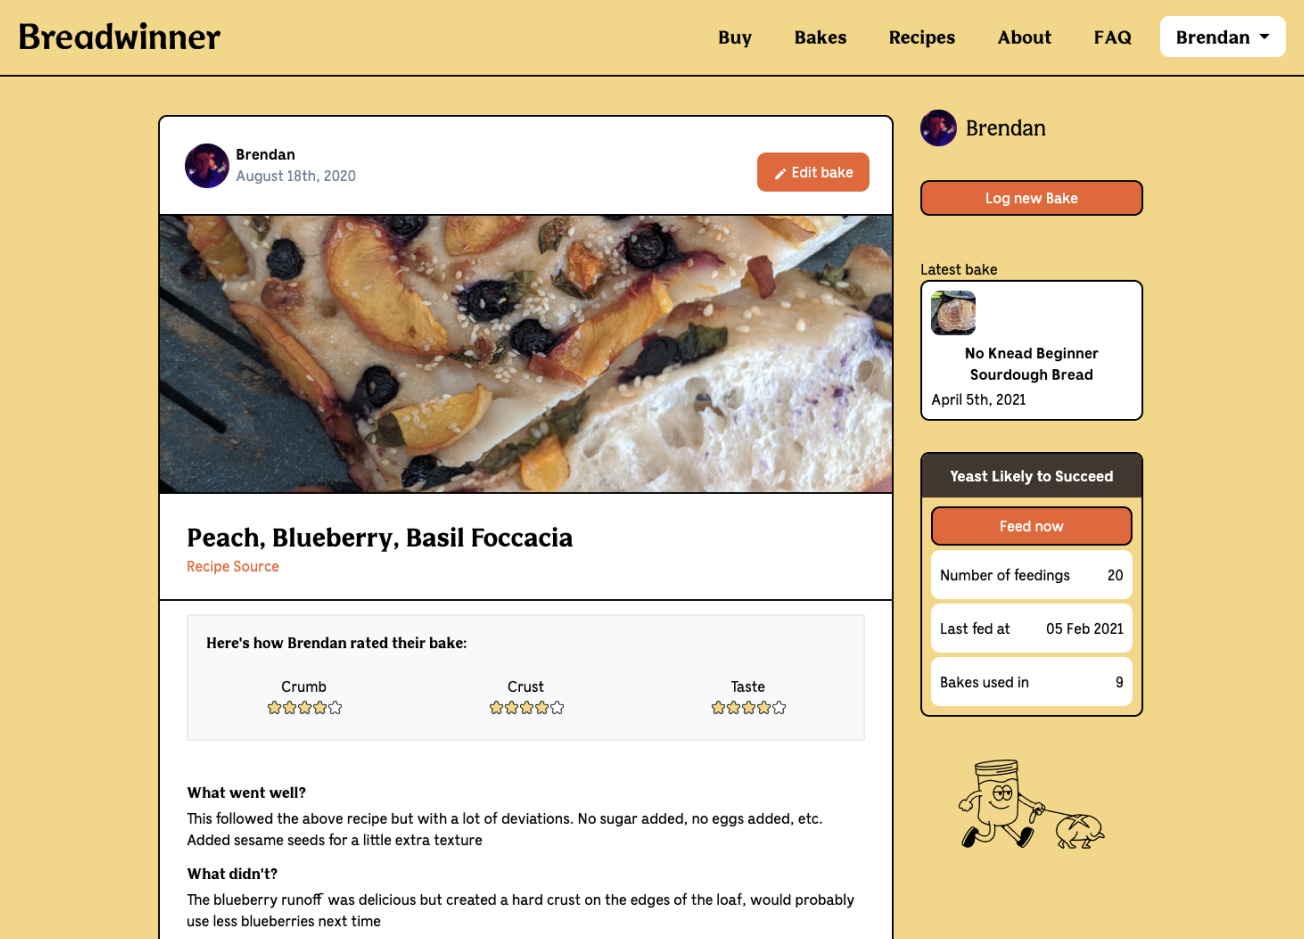Click the third Taste rating star
The height and width of the screenshot is (939, 1304).
[749, 708]
